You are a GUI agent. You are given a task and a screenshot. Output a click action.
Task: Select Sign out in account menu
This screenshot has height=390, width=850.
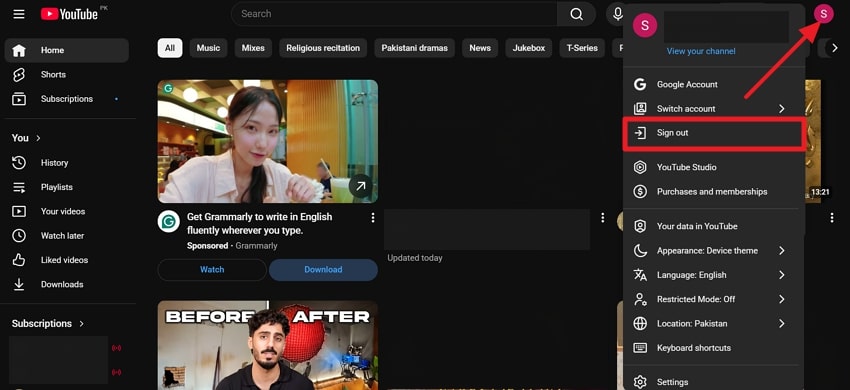(x=713, y=133)
